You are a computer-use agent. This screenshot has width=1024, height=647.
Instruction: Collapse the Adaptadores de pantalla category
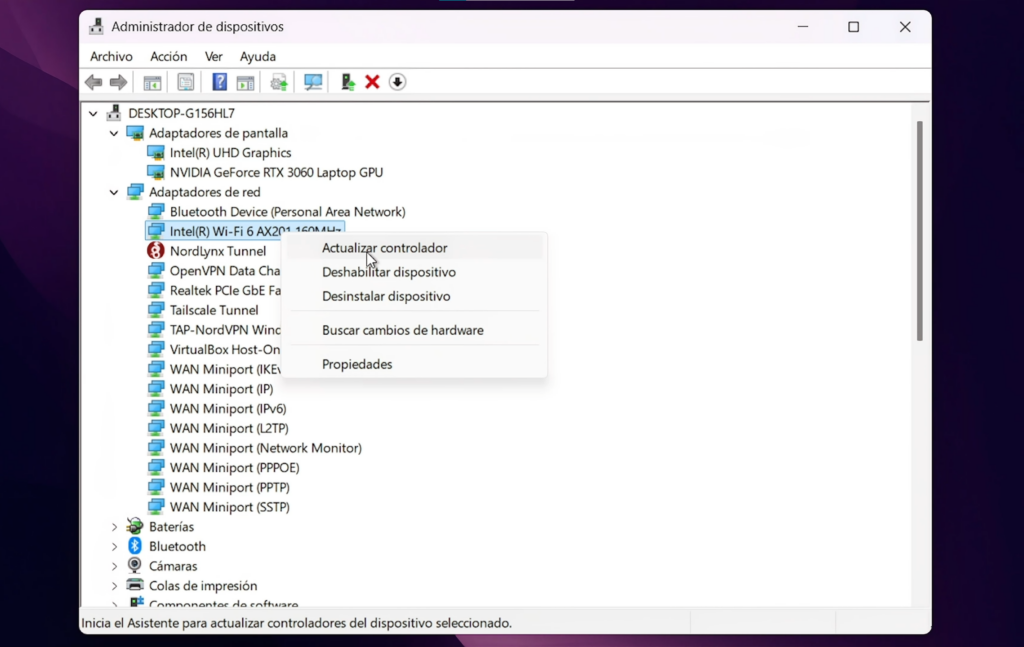click(x=114, y=133)
